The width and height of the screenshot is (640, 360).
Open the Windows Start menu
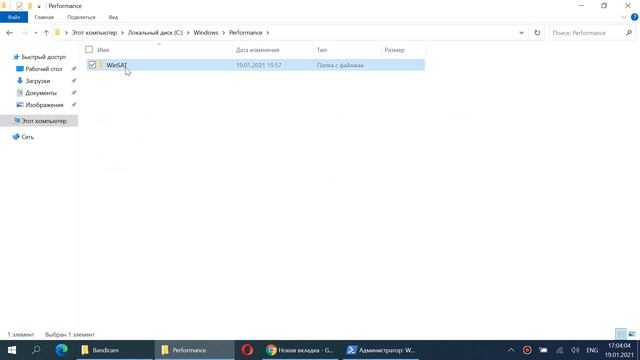tap(12, 350)
